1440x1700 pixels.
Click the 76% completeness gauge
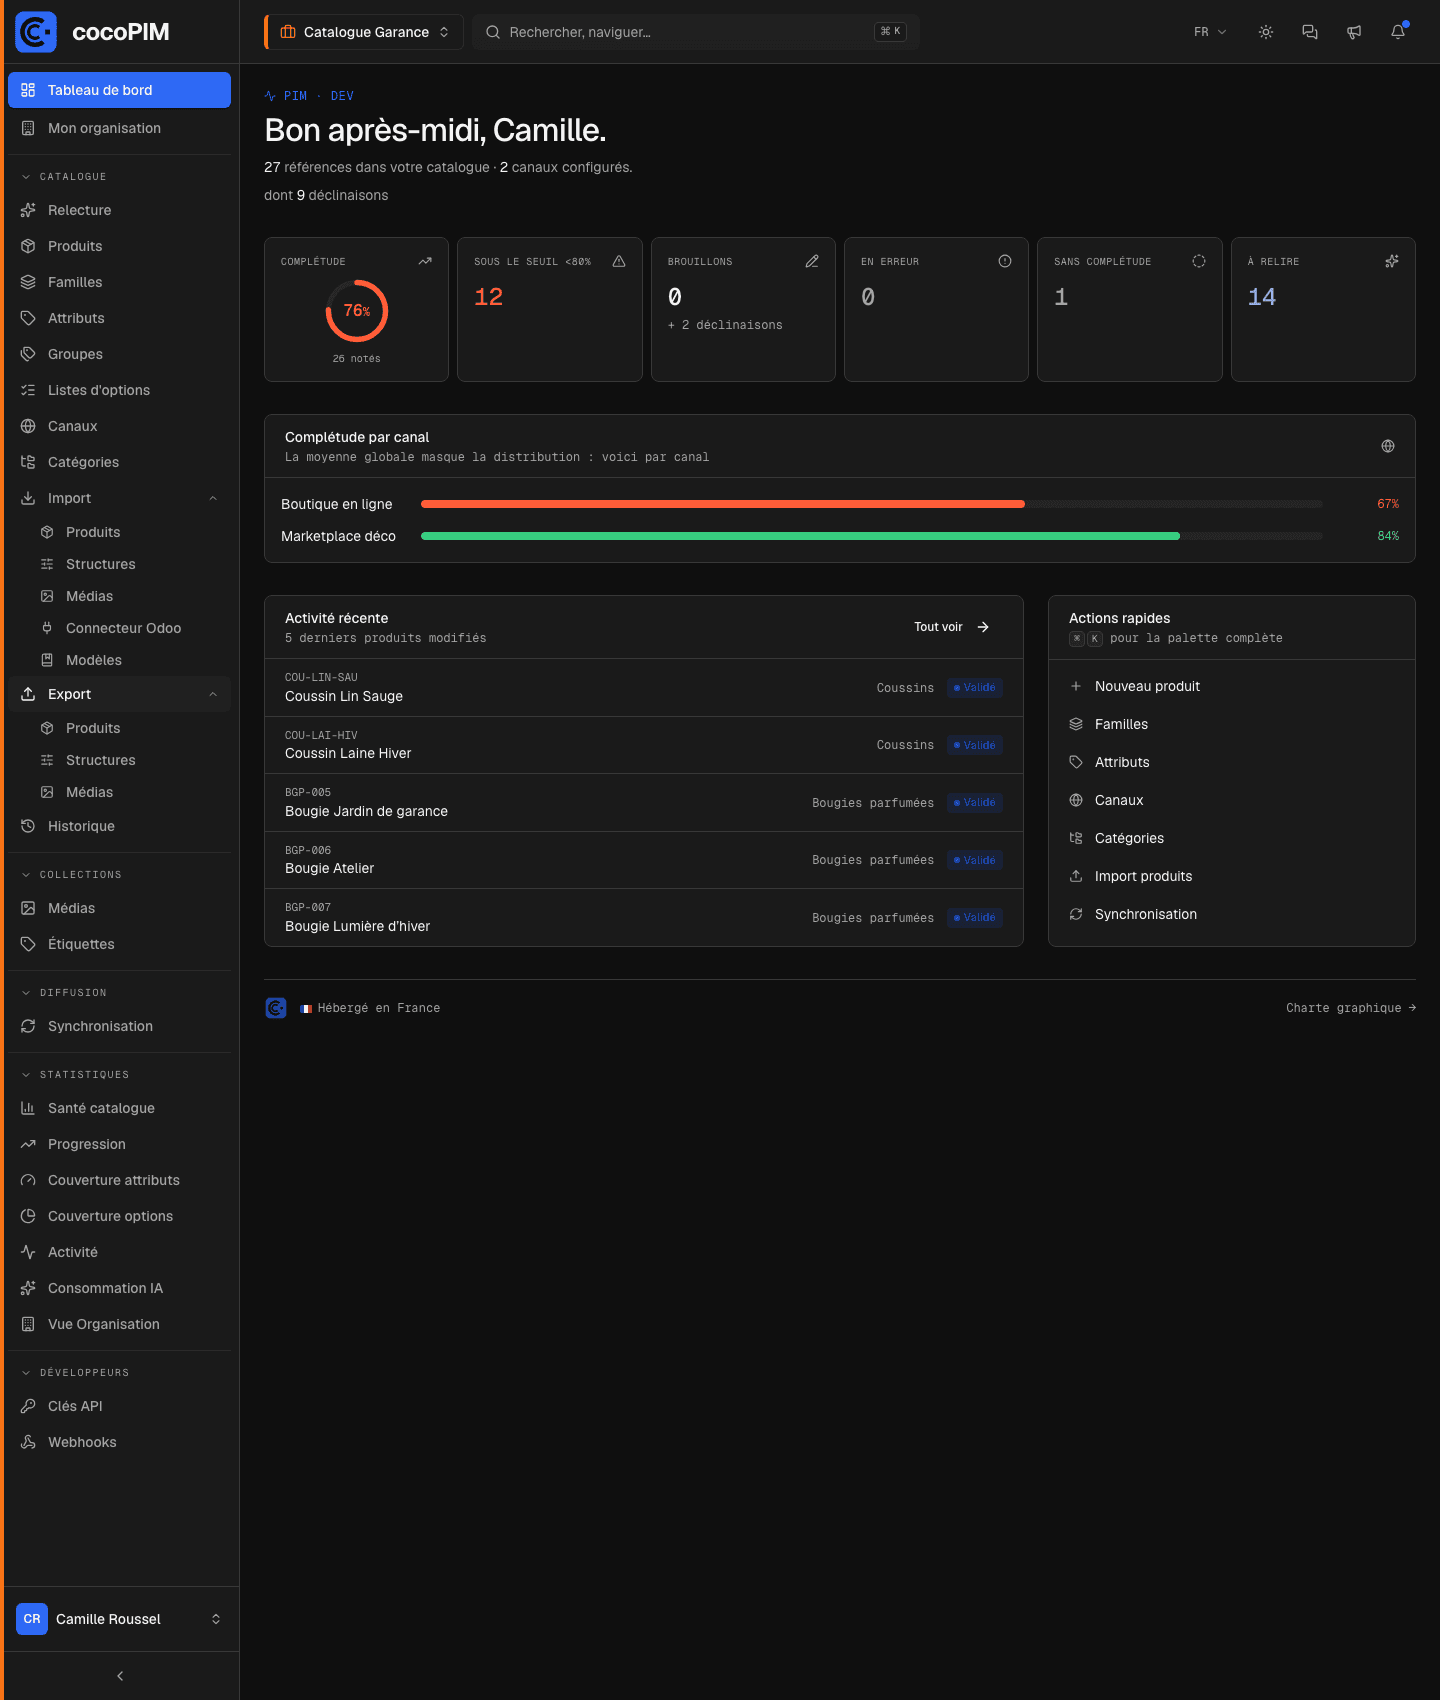tap(357, 311)
